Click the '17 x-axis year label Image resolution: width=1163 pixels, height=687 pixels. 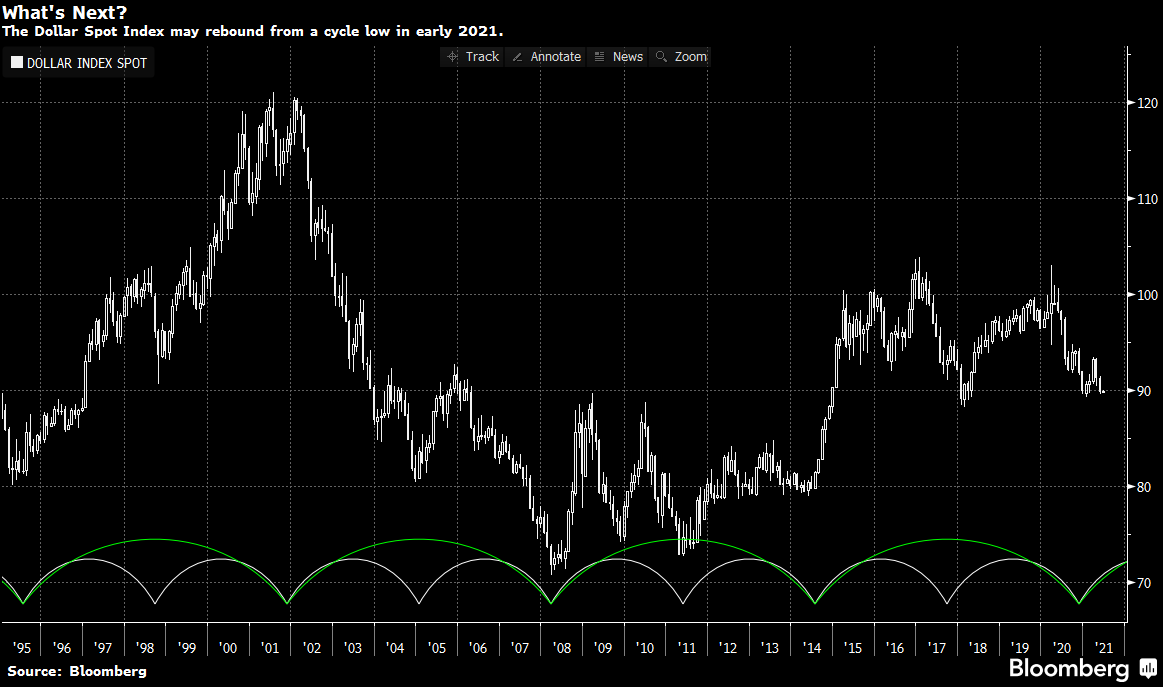click(937, 648)
